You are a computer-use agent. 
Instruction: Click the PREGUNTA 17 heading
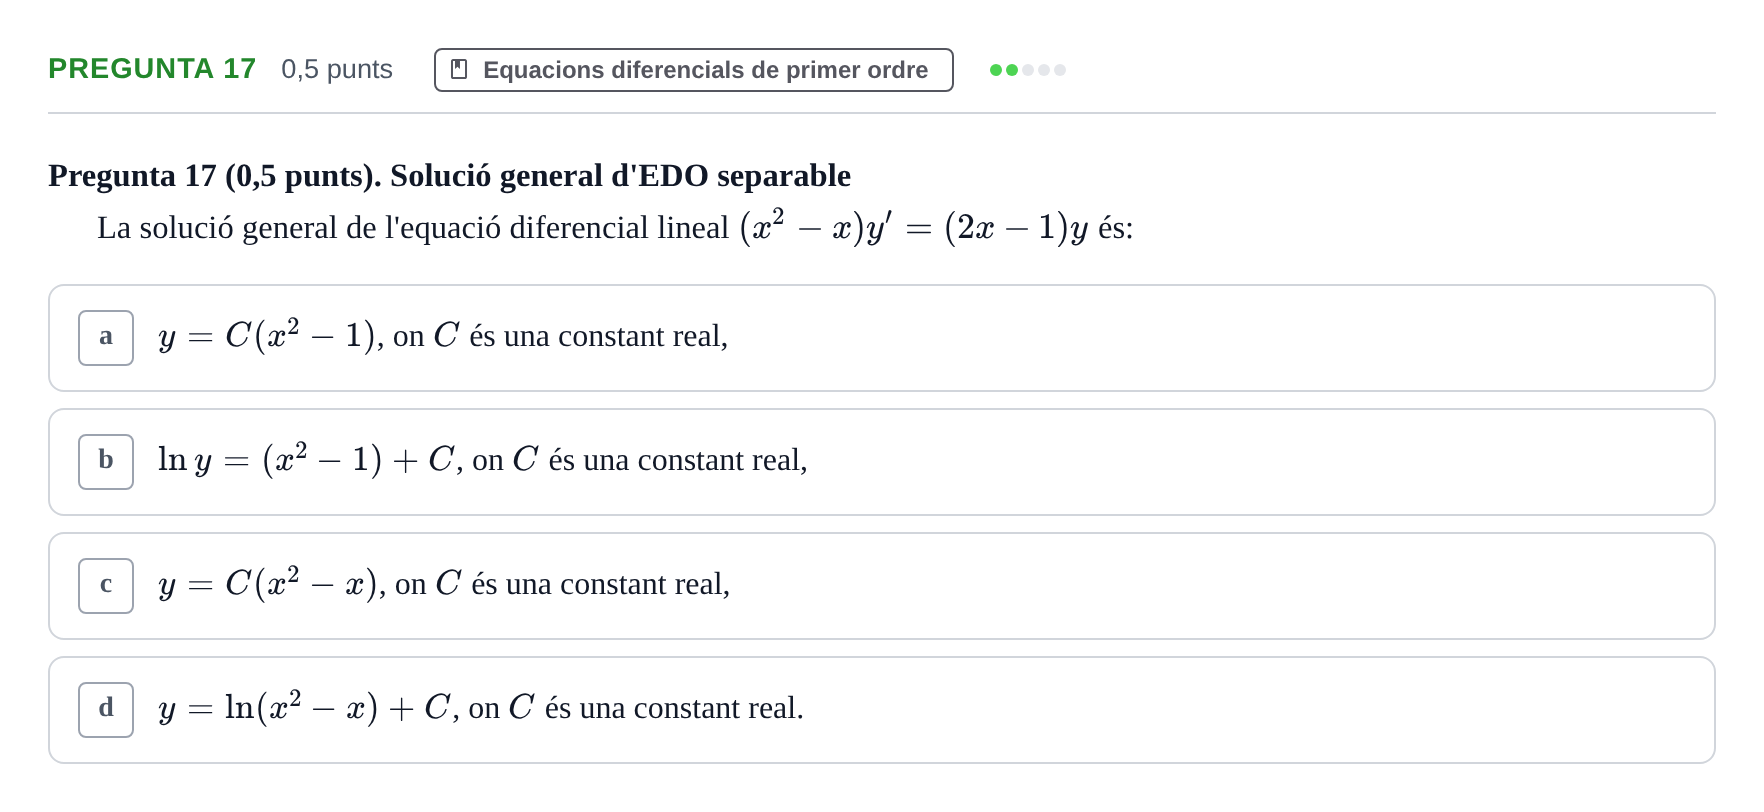click(x=152, y=69)
